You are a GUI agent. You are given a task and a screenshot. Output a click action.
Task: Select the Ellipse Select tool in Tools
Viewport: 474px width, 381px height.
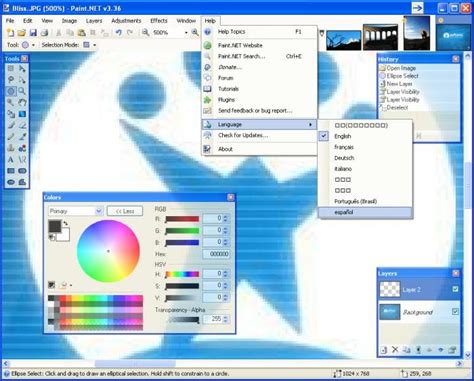pyautogui.click(x=11, y=91)
